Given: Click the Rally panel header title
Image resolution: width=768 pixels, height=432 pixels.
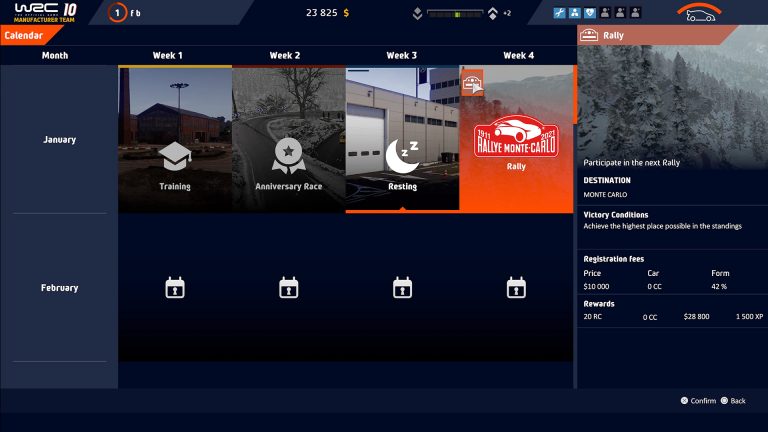Looking at the screenshot, I should (613, 35).
